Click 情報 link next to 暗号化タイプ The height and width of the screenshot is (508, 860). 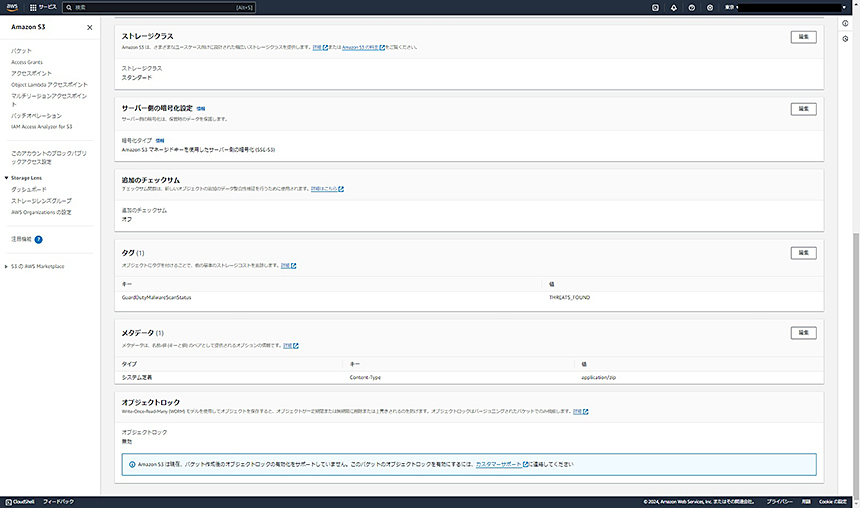[x=160, y=140]
